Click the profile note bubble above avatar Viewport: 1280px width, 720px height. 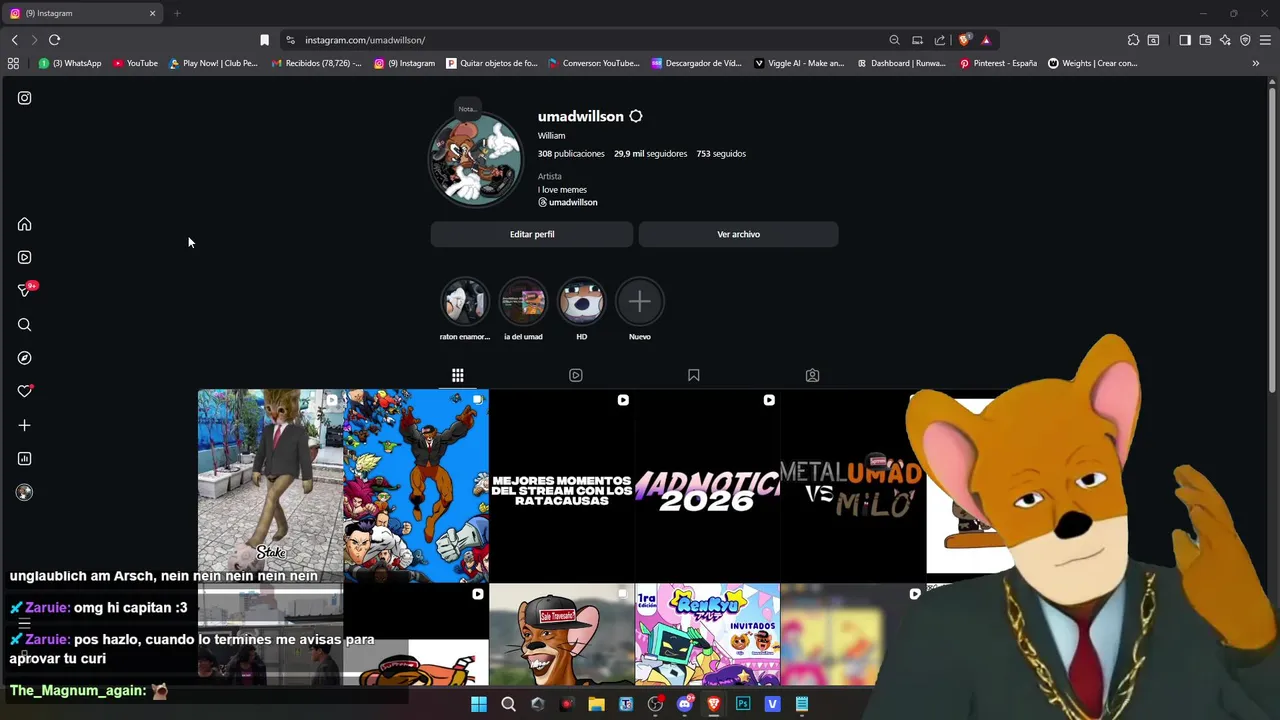pos(467,108)
